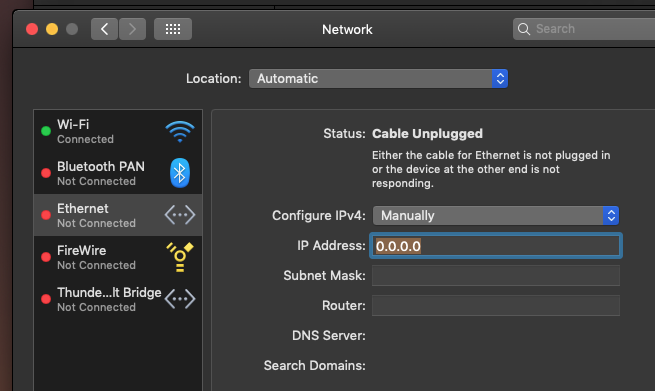Viewport: 655px width, 391px height.
Task: Select Thunderbolt Bridge in the service list
Action: 118,299
